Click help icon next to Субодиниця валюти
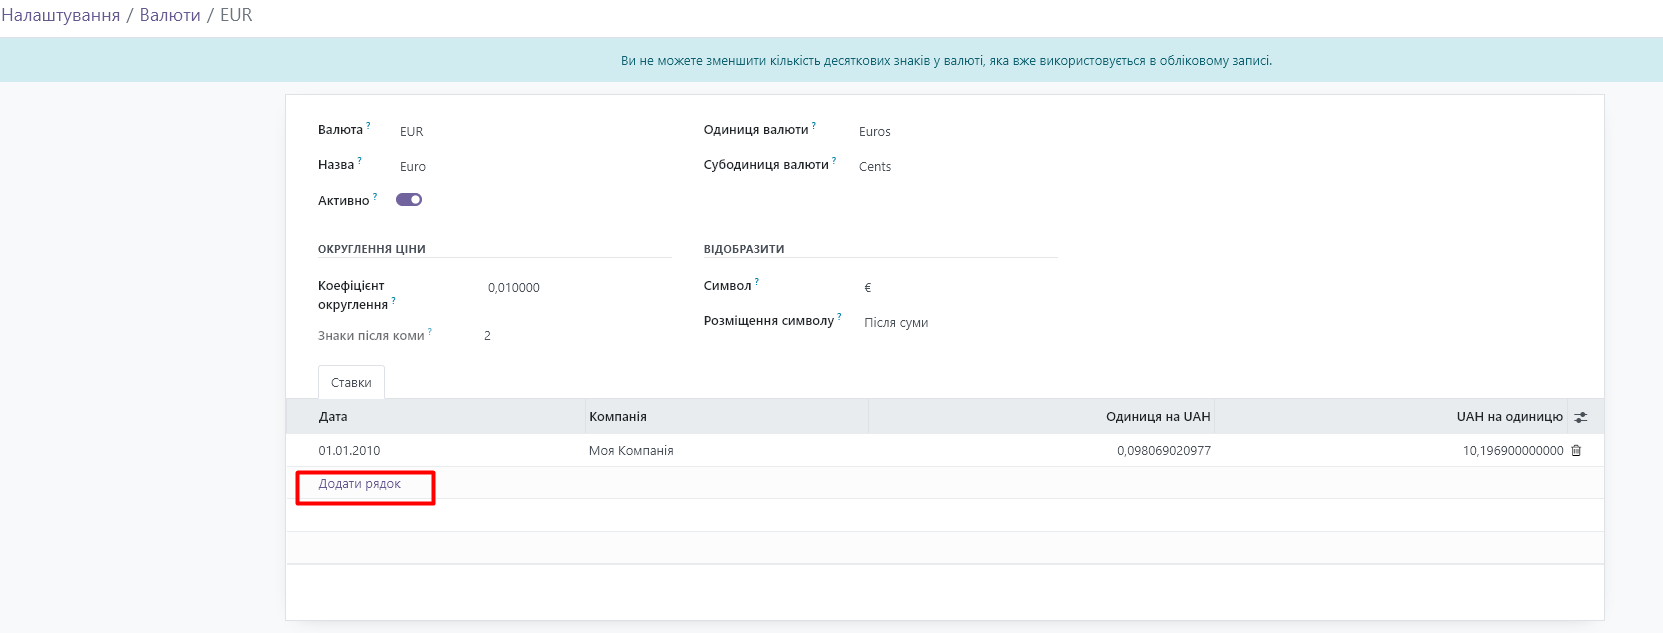 834,161
